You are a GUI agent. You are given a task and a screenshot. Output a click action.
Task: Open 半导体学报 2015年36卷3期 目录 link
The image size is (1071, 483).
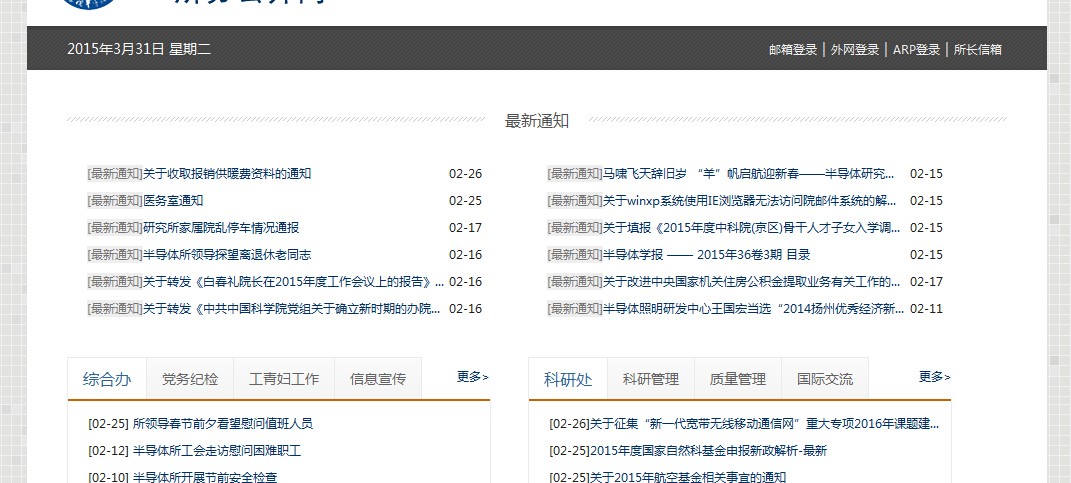coord(706,255)
